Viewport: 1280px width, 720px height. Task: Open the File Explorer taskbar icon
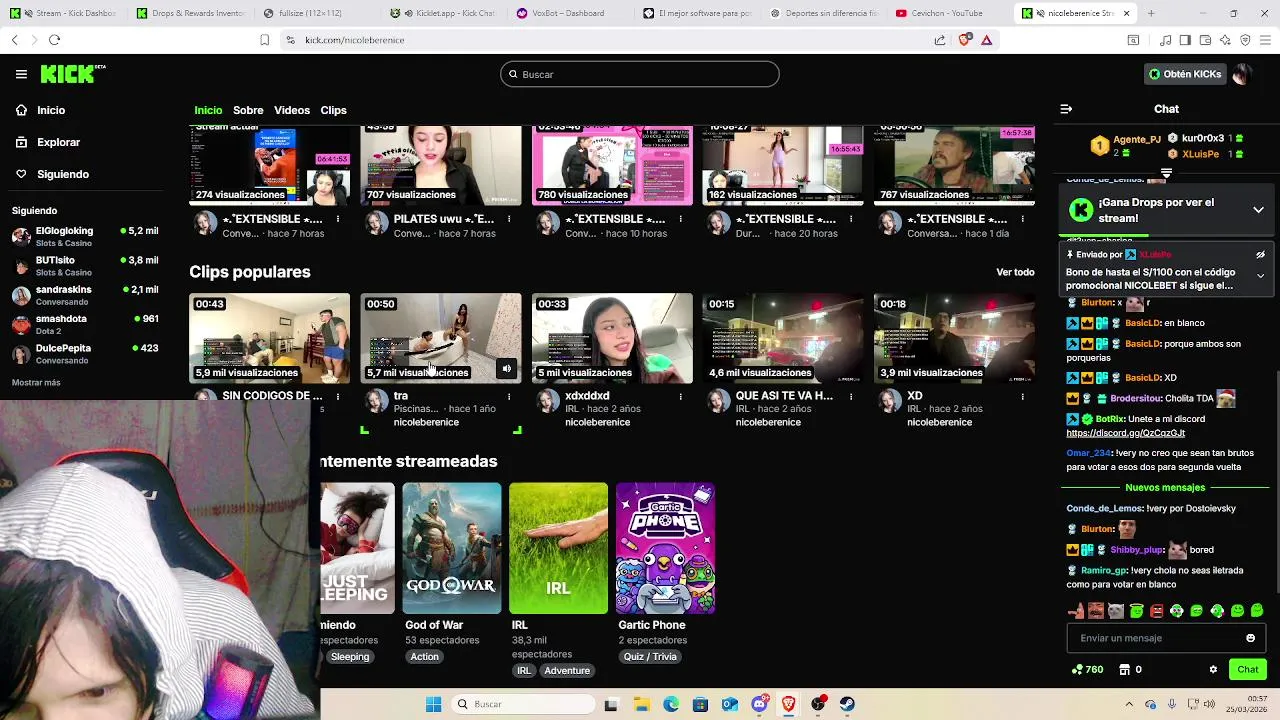tap(641, 704)
